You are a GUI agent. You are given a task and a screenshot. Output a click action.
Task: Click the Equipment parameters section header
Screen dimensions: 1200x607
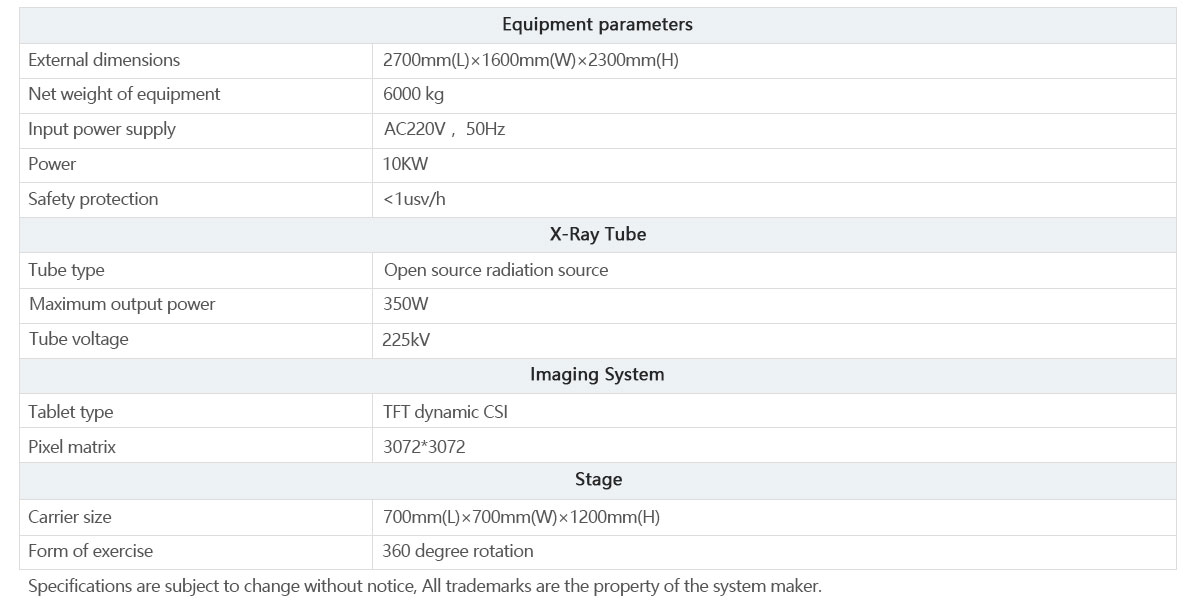598,25
